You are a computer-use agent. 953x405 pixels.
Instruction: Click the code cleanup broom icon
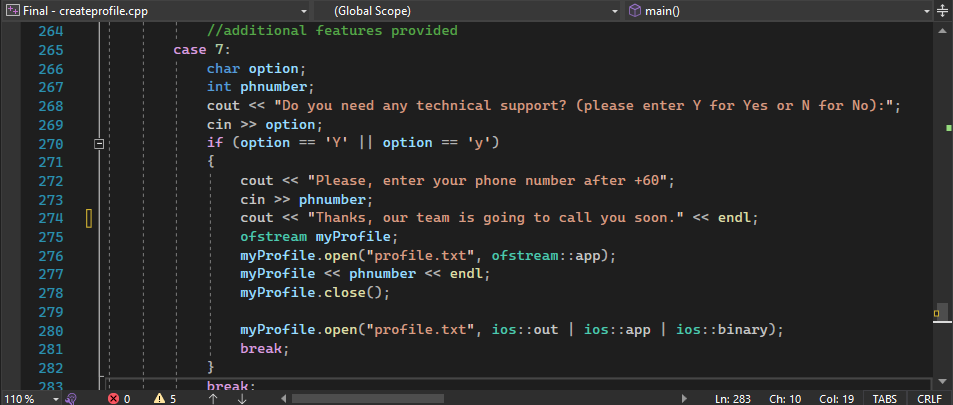(x=71, y=399)
